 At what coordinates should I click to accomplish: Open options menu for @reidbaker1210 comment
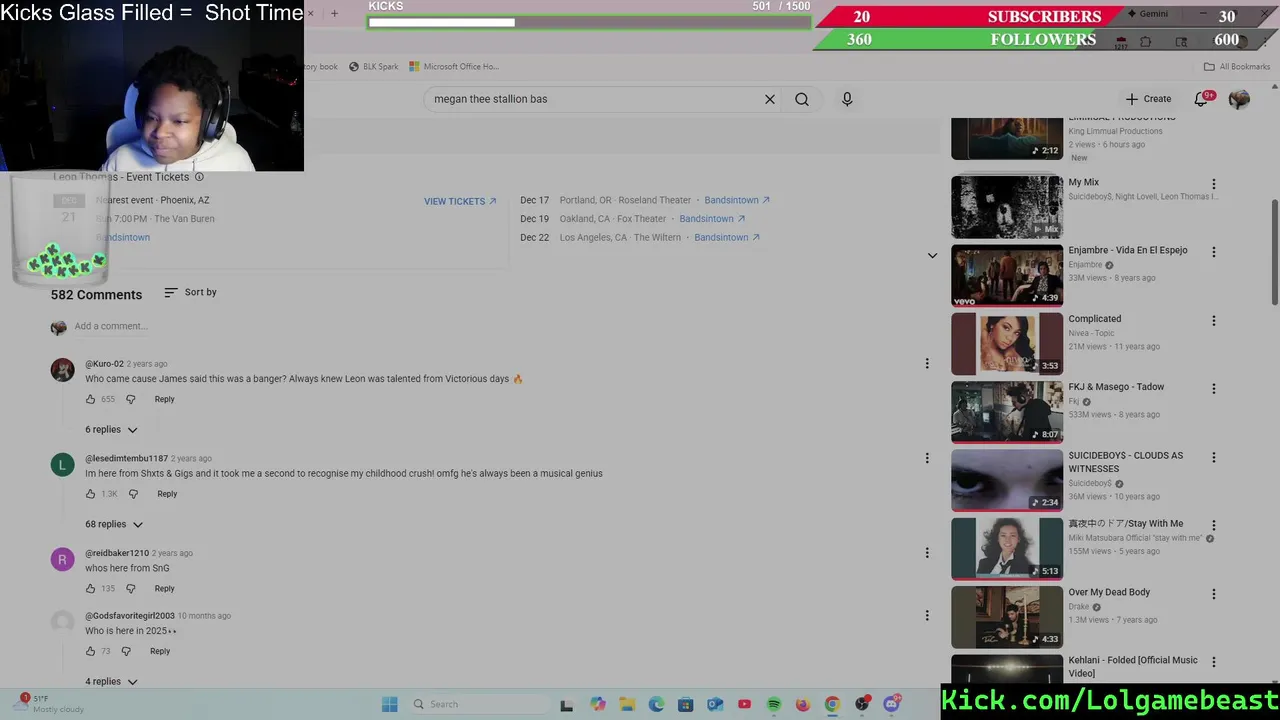[927, 553]
